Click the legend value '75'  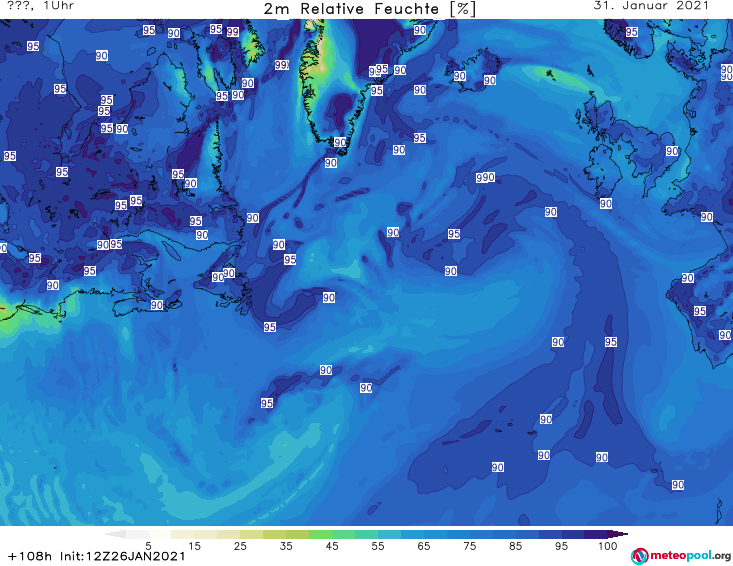[470, 546]
